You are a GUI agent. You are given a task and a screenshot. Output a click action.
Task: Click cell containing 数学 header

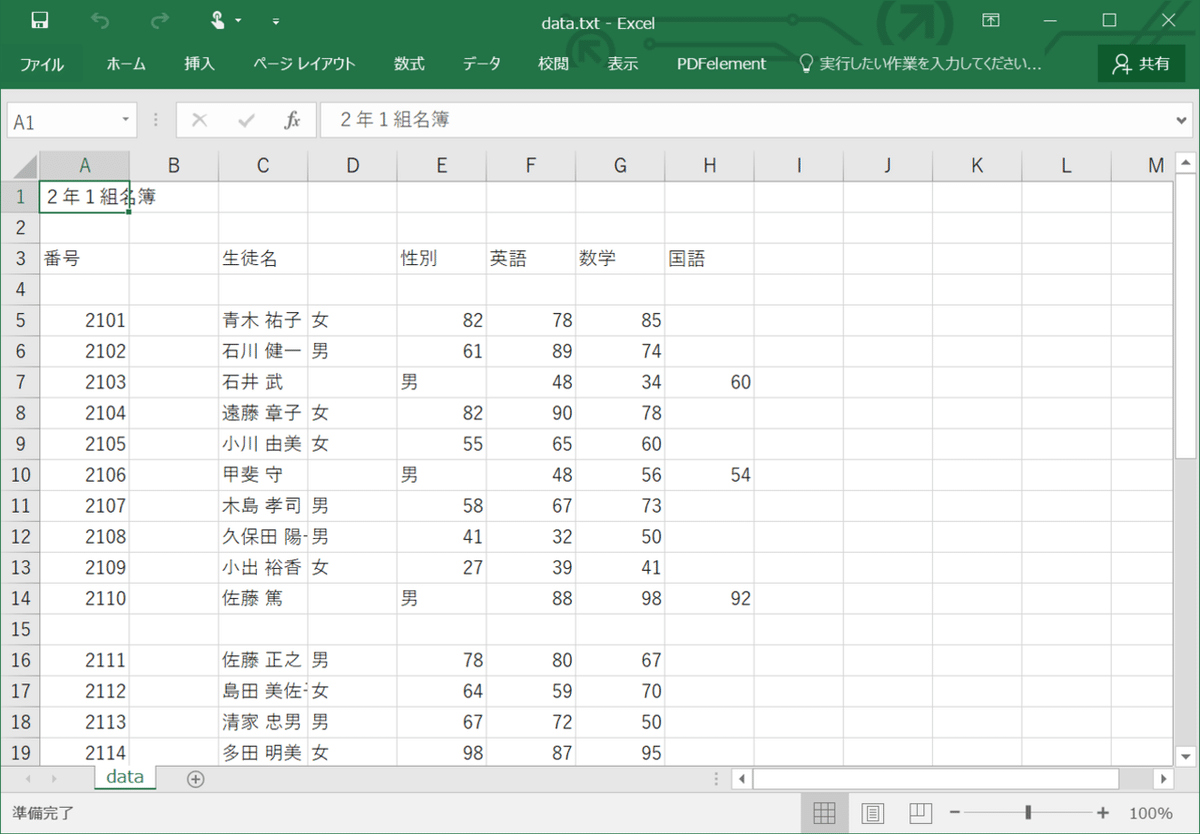tap(620, 259)
